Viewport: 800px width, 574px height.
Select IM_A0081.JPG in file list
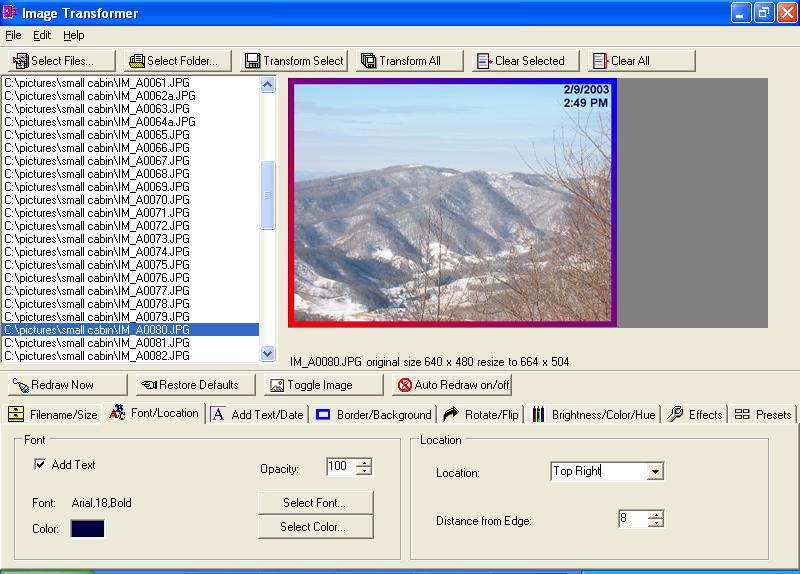(131, 343)
